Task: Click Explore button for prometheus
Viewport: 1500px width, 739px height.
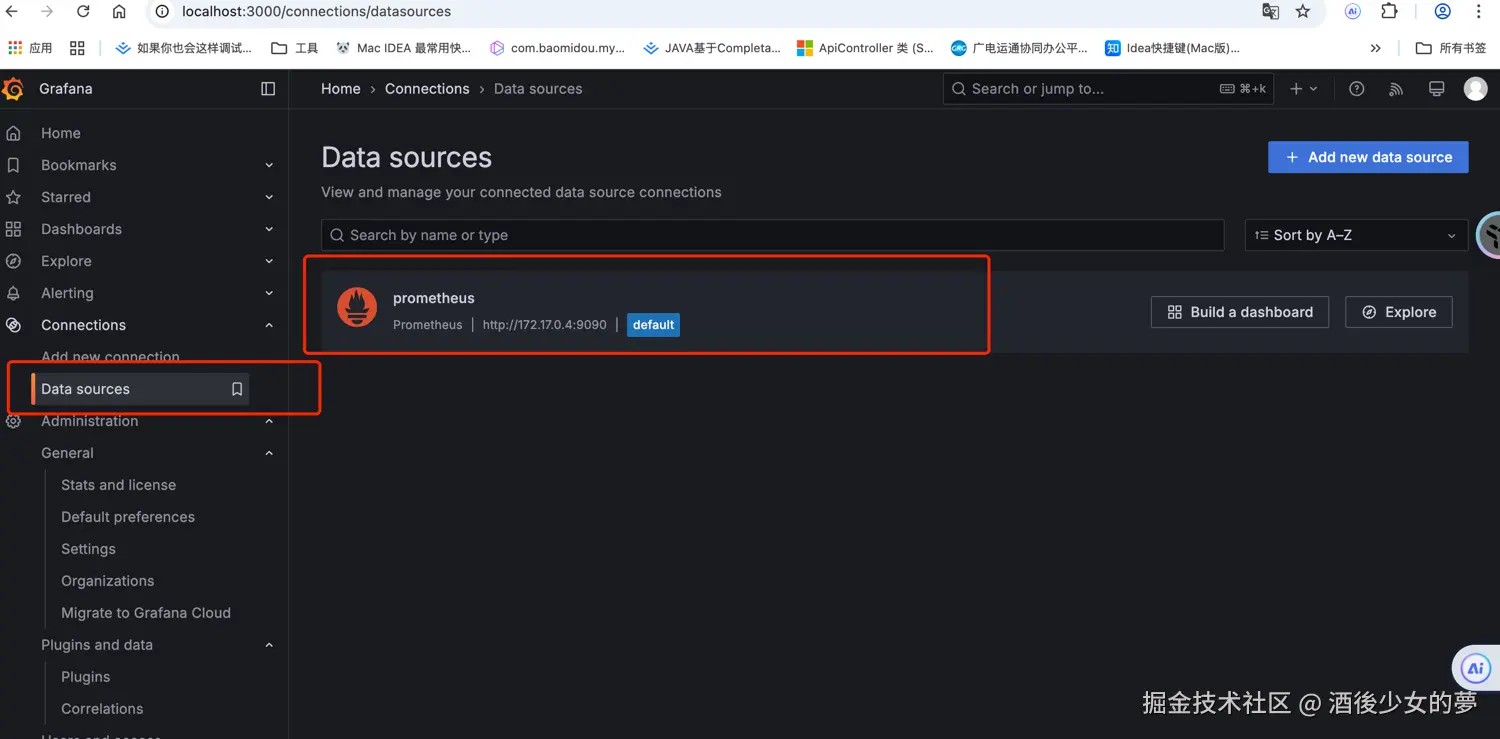Action: click(1399, 312)
